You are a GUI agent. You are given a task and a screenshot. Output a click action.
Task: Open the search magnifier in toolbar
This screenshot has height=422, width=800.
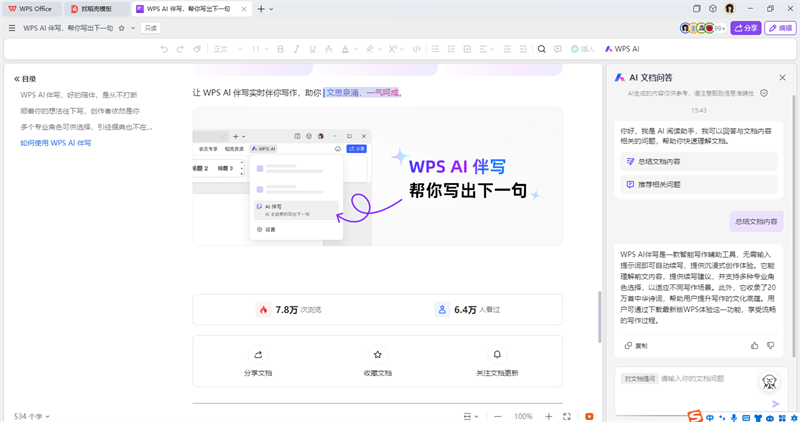[x=542, y=49]
